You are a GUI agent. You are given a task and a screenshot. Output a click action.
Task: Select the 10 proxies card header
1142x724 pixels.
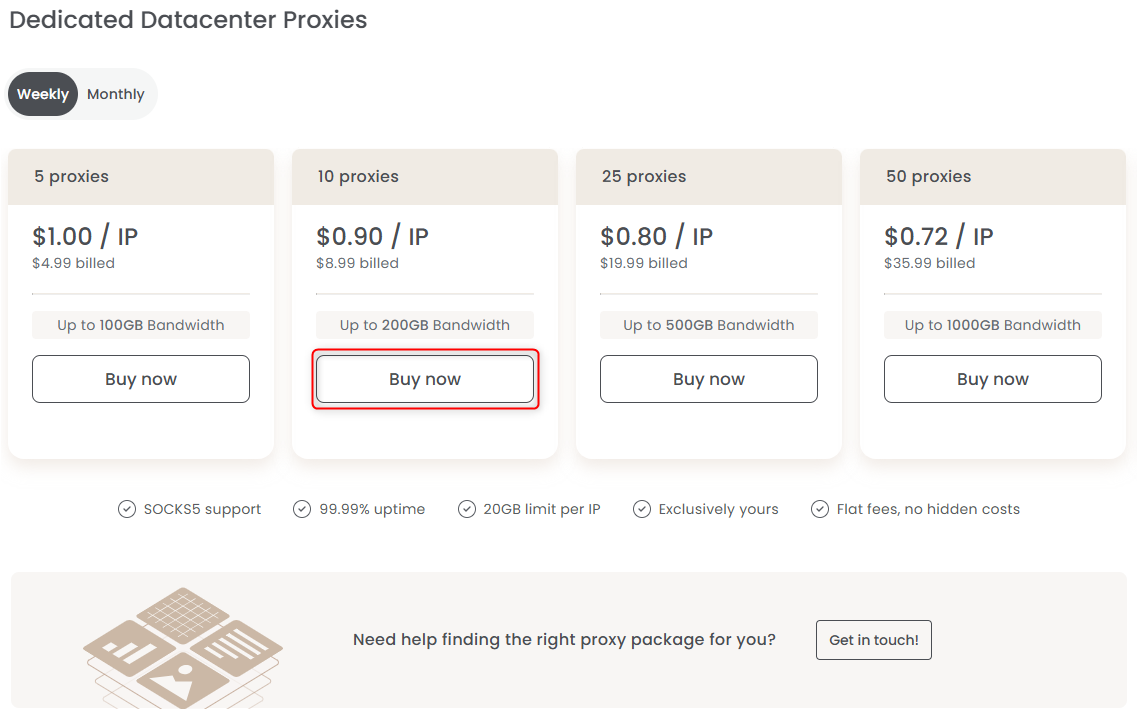tap(425, 177)
